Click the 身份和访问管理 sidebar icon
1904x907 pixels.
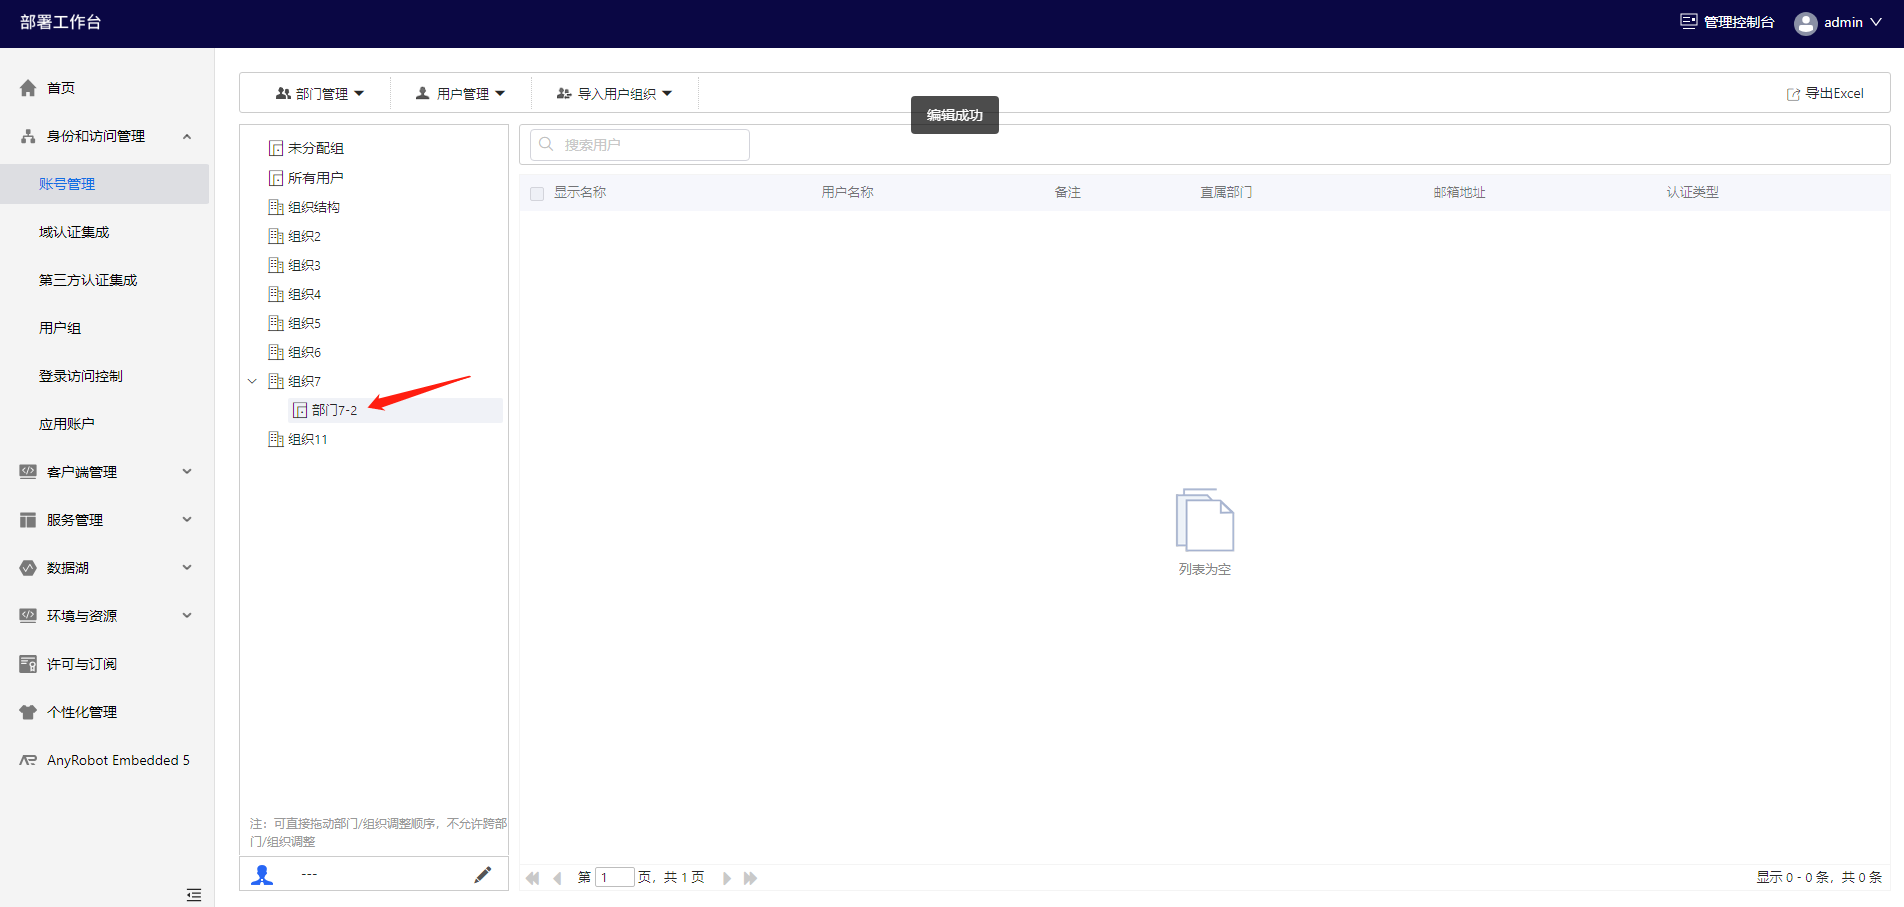pos(28,136)
